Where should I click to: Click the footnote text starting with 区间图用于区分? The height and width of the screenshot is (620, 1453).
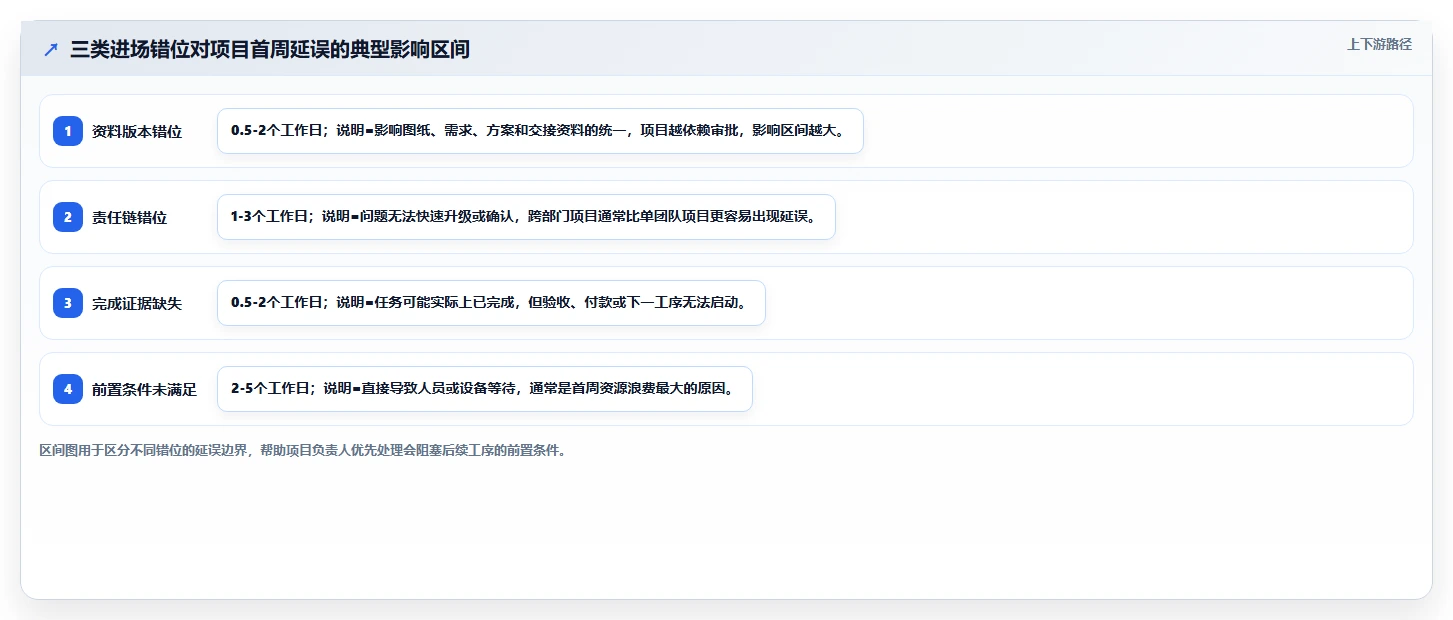click(x=305, y=451)
